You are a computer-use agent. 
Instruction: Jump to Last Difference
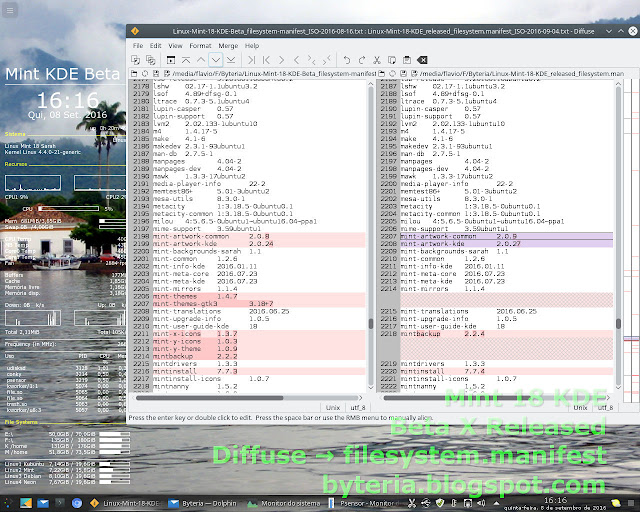pyautogui.click(x=231, y=60)
